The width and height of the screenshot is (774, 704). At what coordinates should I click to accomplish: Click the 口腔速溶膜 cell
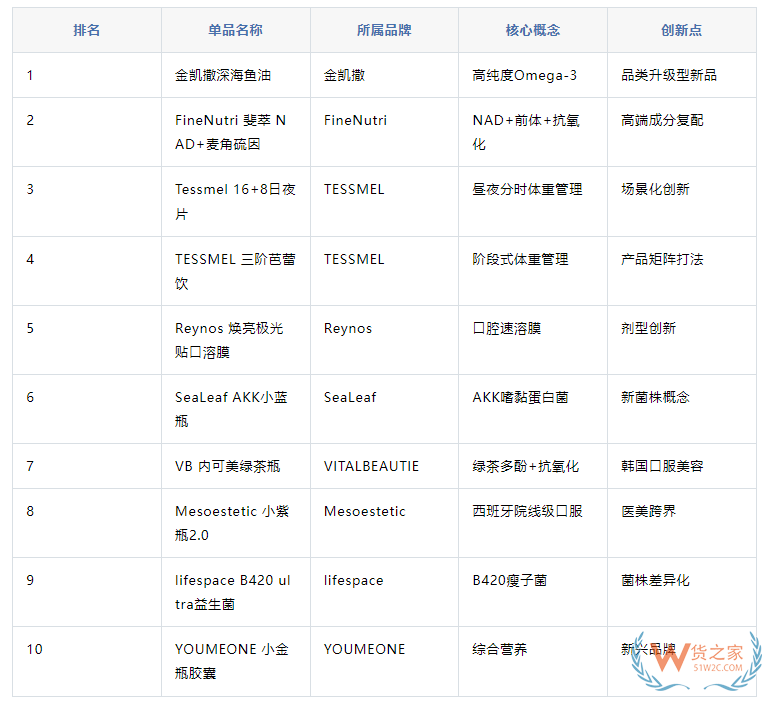pyautogui.click(x=533, y=340)
